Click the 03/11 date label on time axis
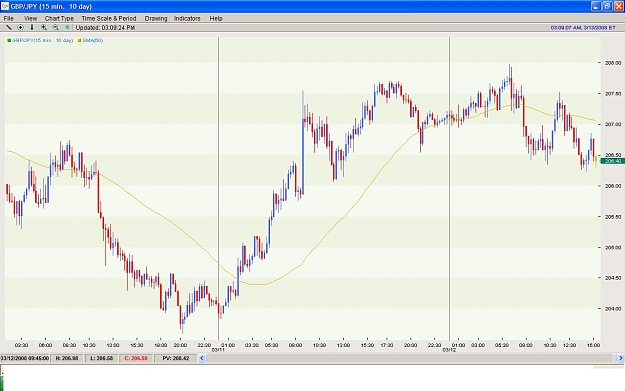This screenshot has height=391, width=625. (x=218, y=350)
